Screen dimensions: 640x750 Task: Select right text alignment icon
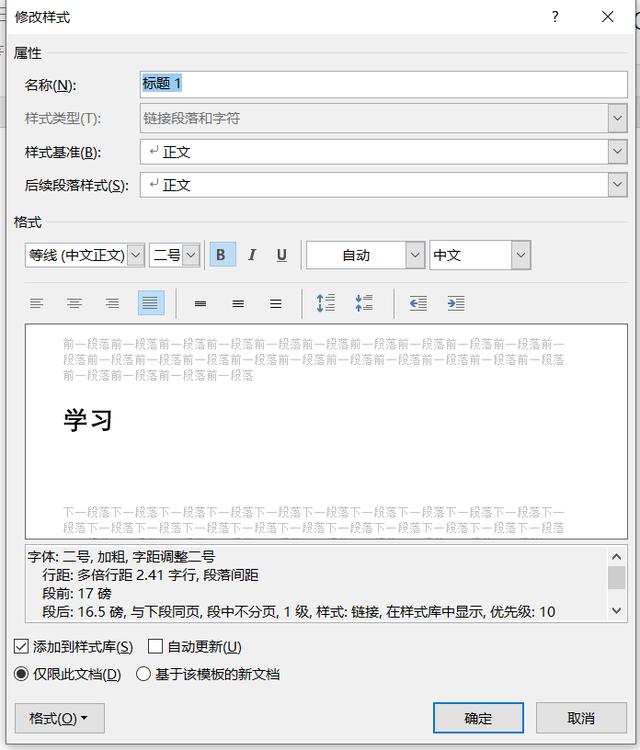[x=112, y=303]
